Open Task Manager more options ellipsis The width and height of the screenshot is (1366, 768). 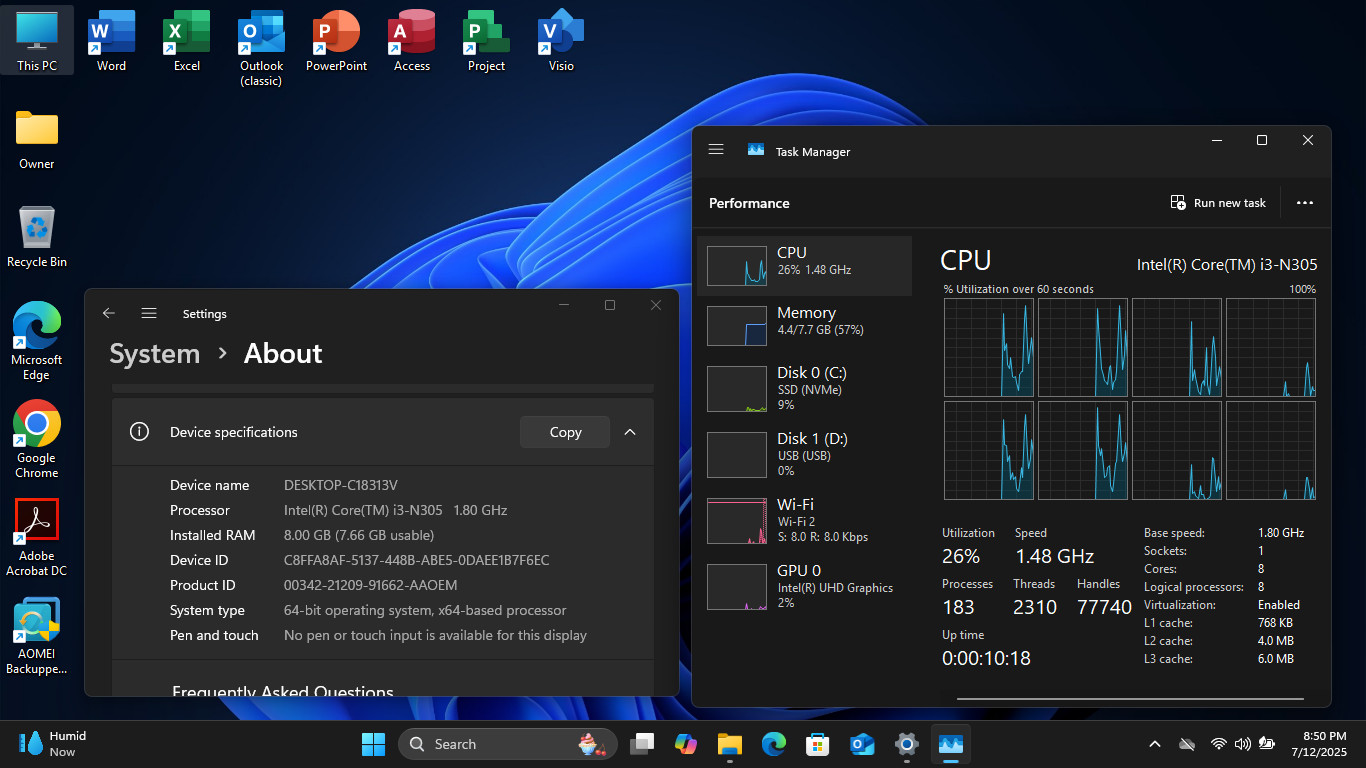[x=1304, y=202]
